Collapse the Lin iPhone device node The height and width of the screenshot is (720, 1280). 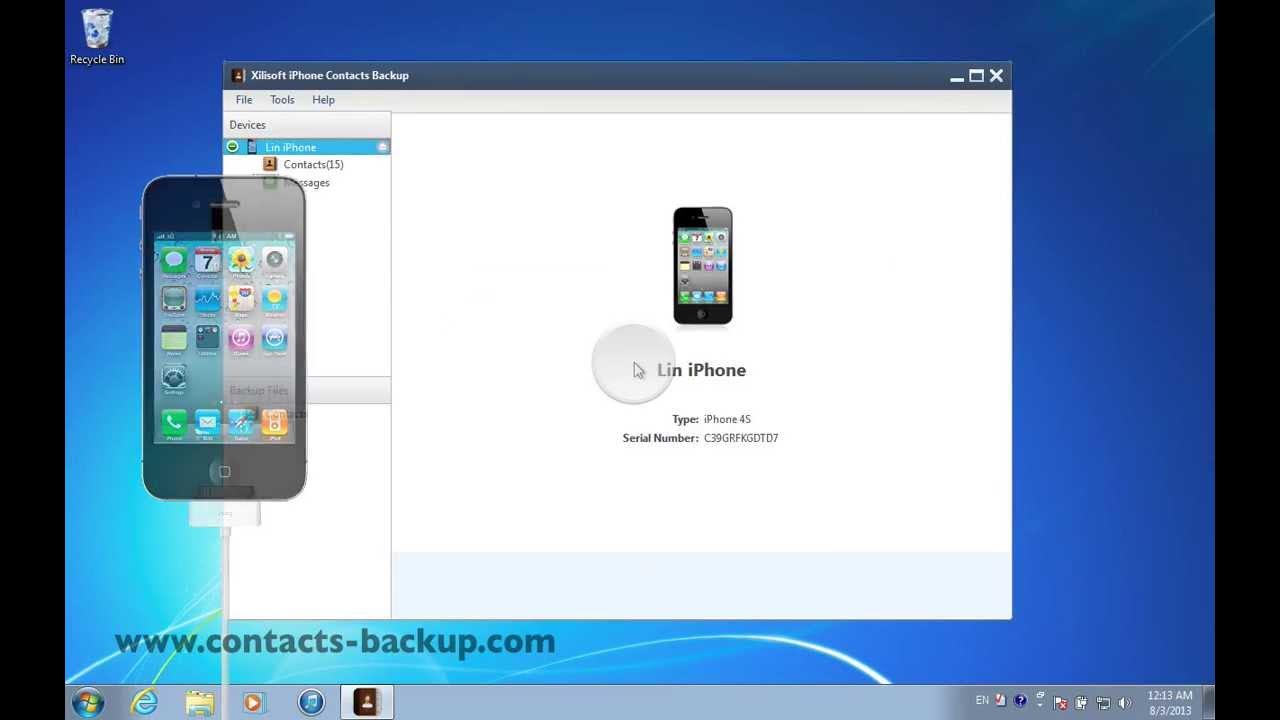click(x=233, y=147)
